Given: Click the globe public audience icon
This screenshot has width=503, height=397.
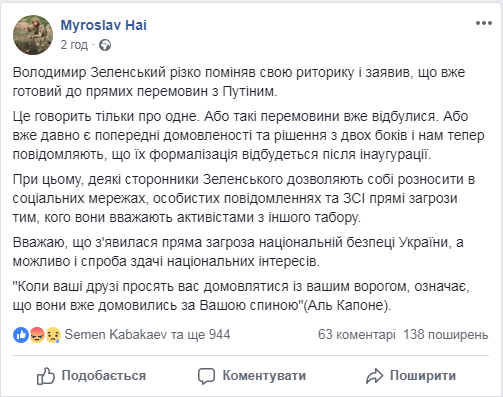Looking at the screenshot, I should pyautogui.click(x=105, y=45).
